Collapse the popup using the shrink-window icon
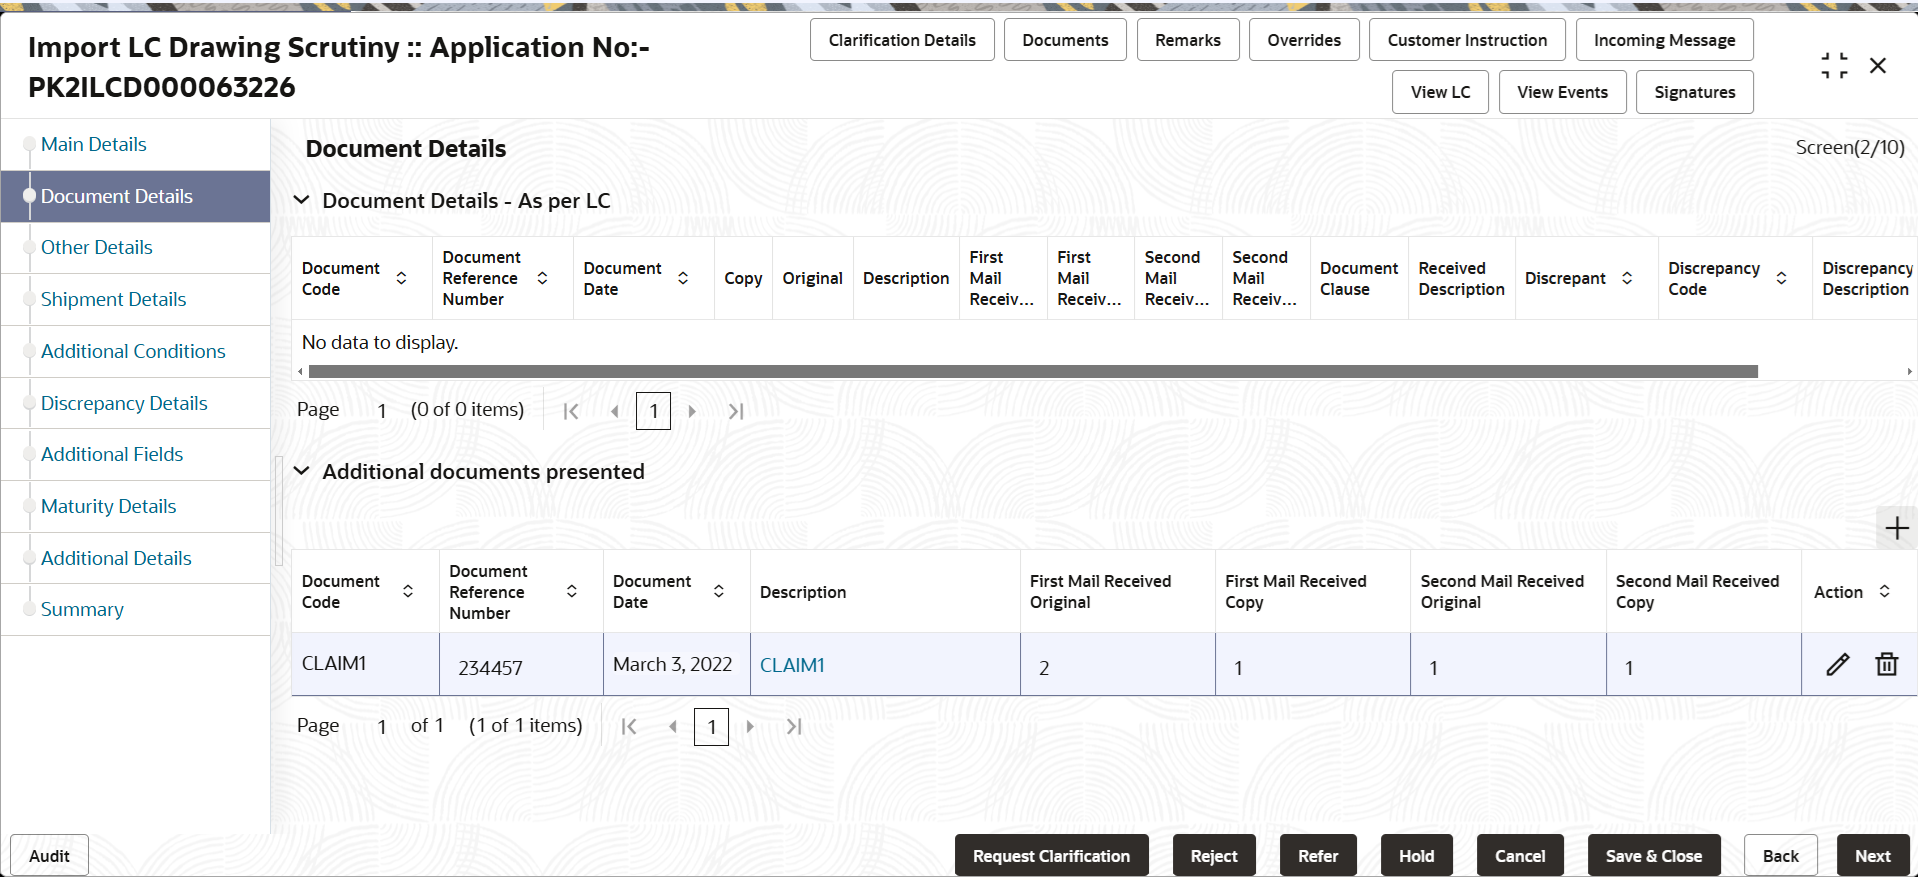This screenshot has height=877, width=1920. point(1834,66)
